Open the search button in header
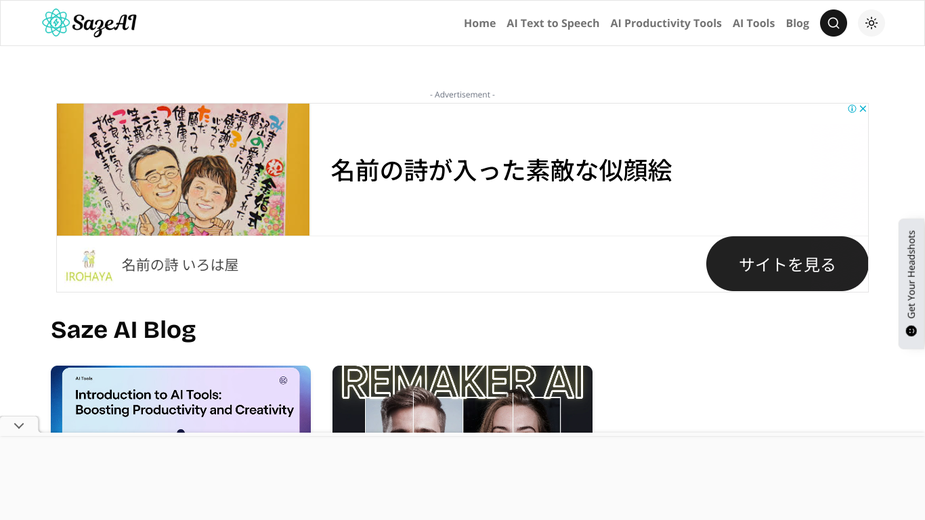Image resolution: width=925 pixels, height=520 pixels. [x=833, y=23]
